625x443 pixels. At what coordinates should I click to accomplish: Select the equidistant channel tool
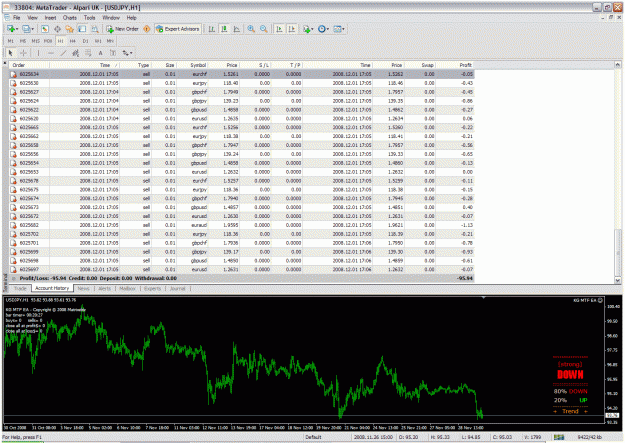click(76, 53)
